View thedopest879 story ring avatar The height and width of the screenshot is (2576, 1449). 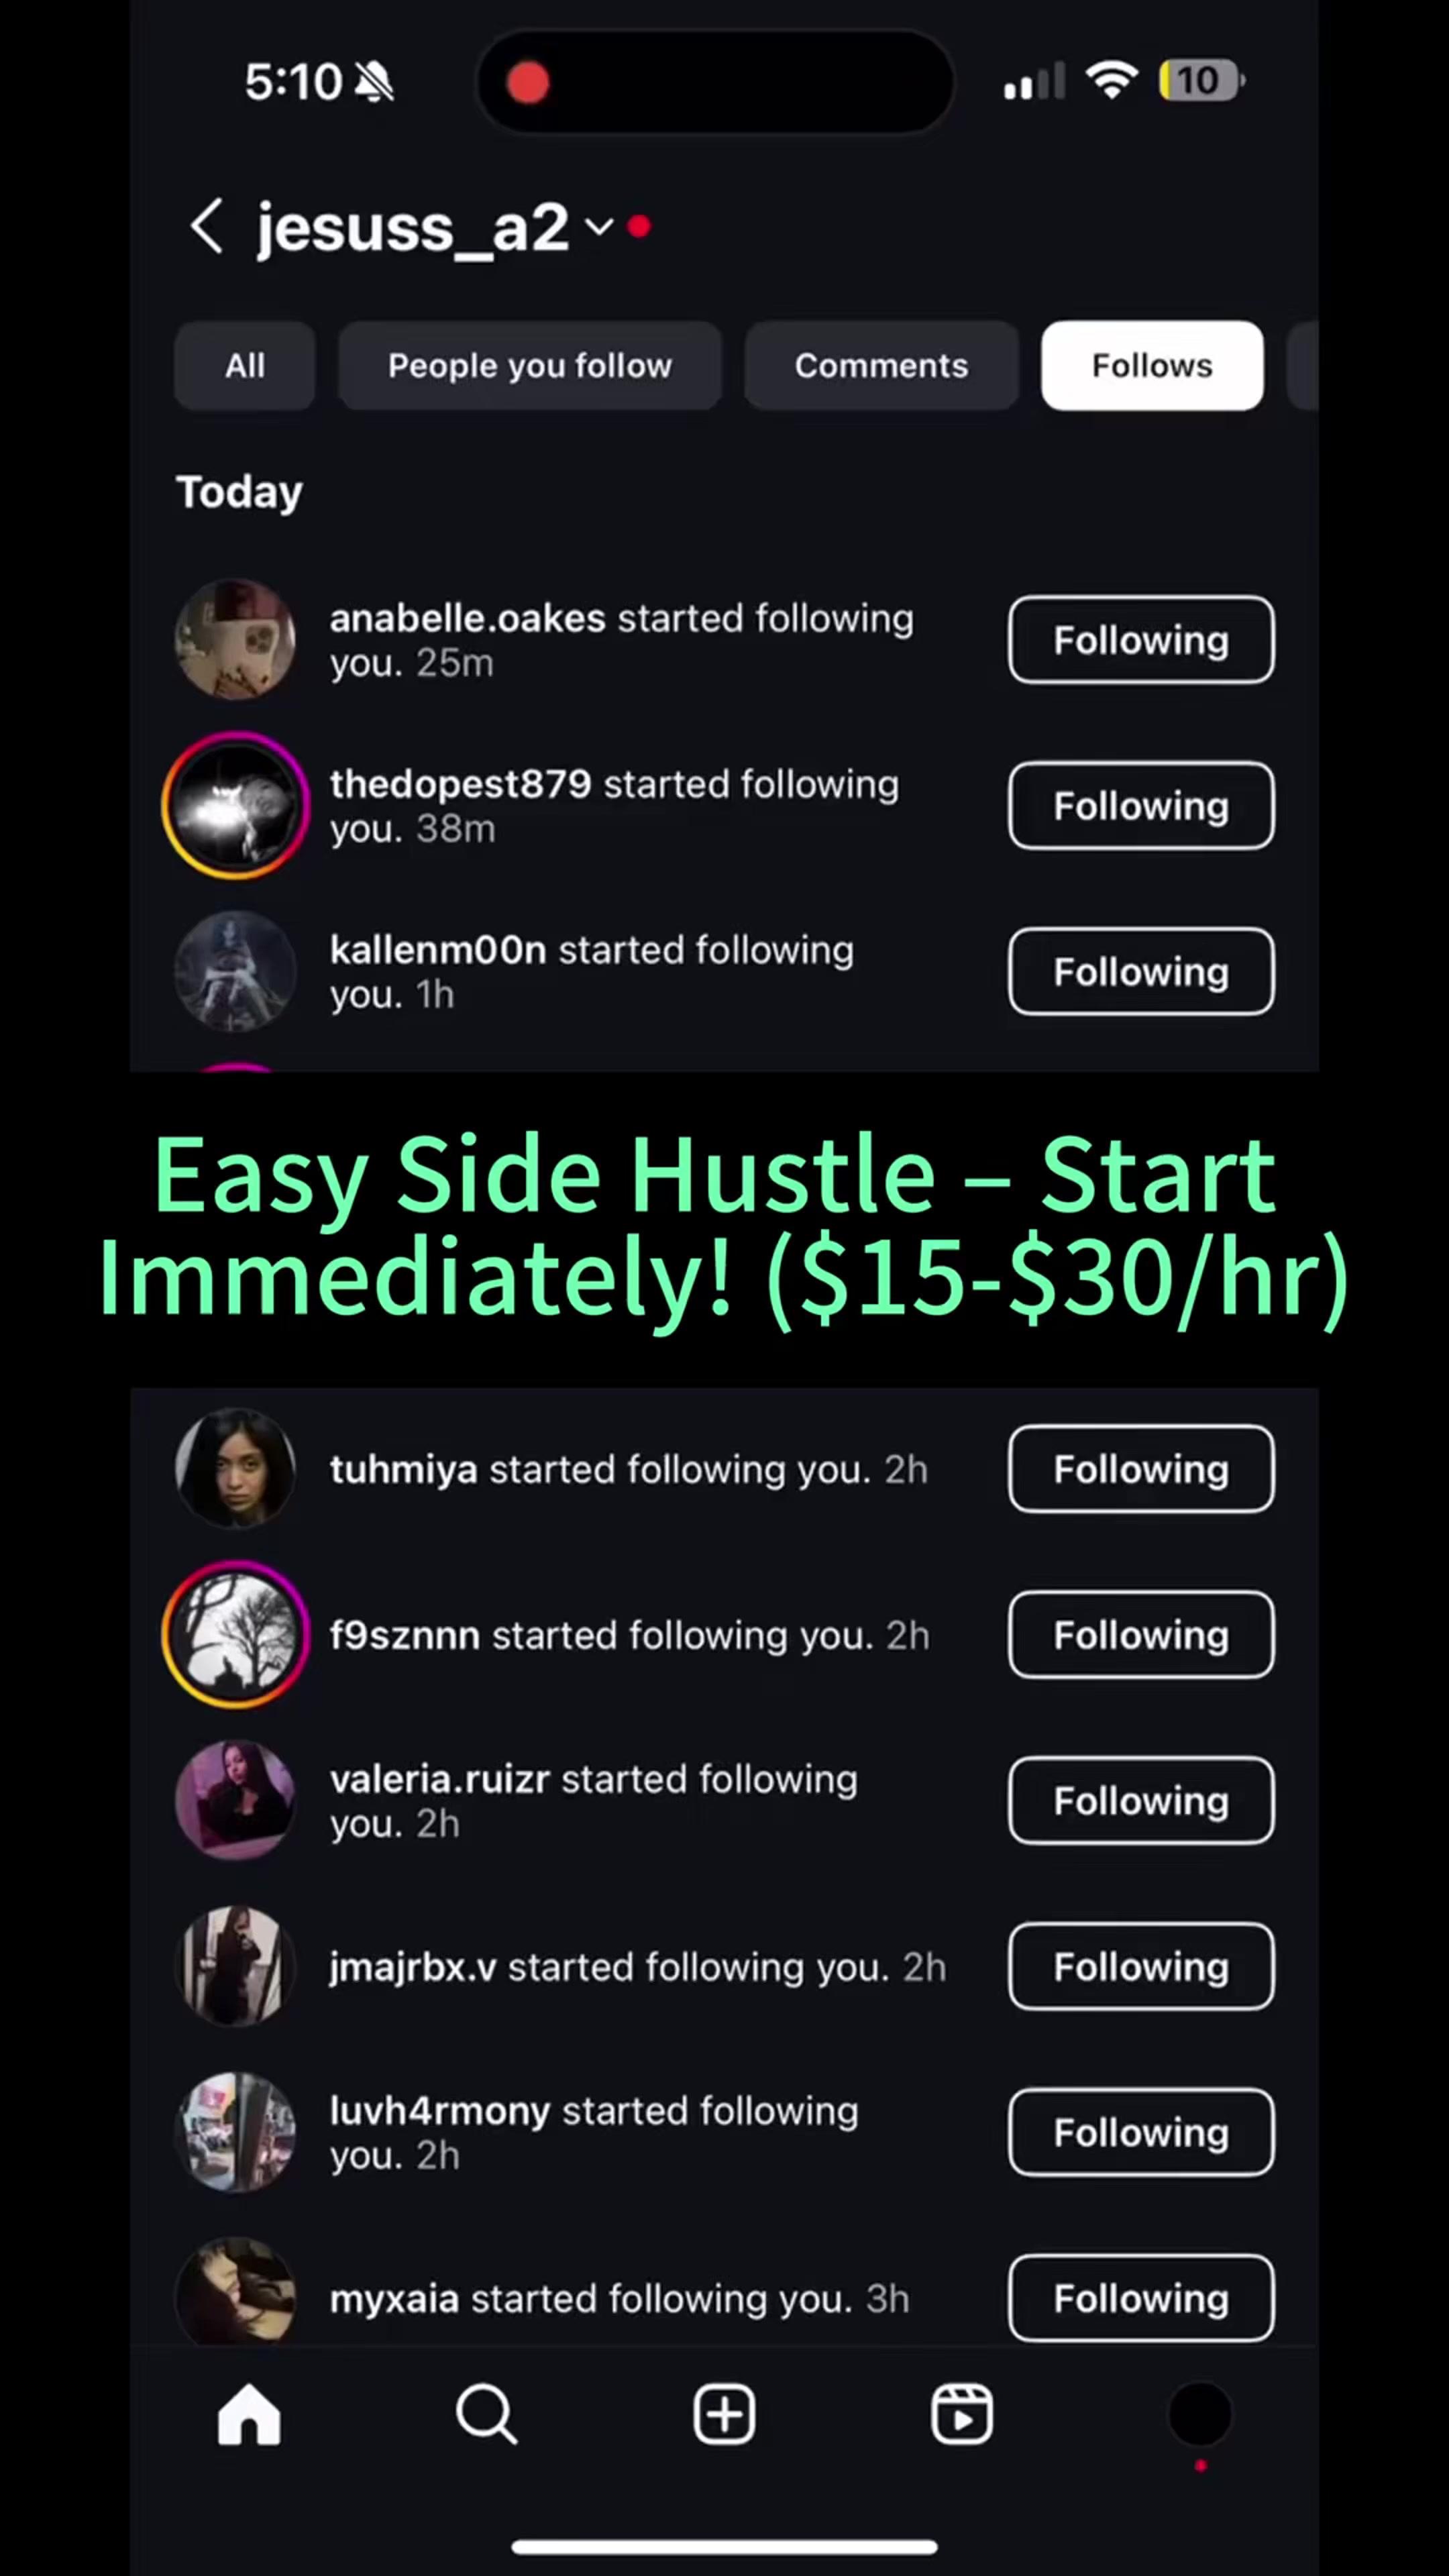coord(236,806)
